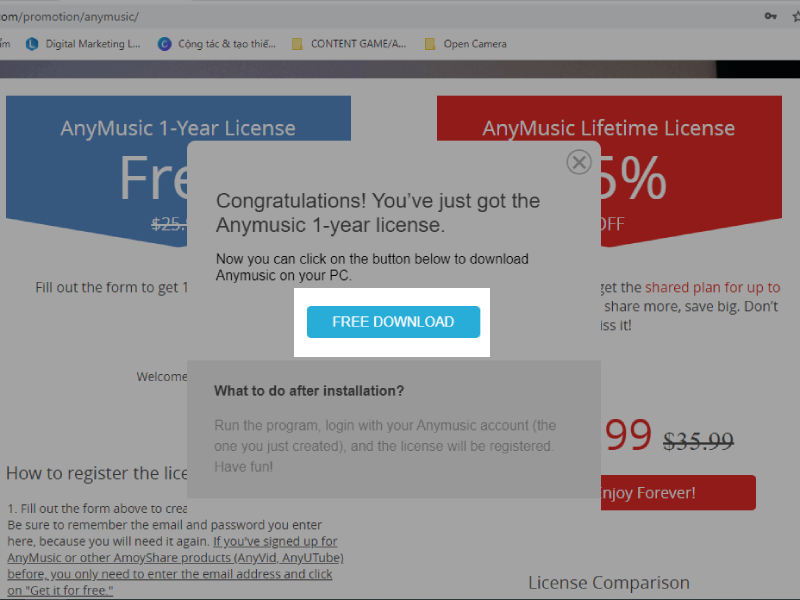800x600 pixels.
Task: Click the red Enjoy Forever! button
Action: point(678,493)
